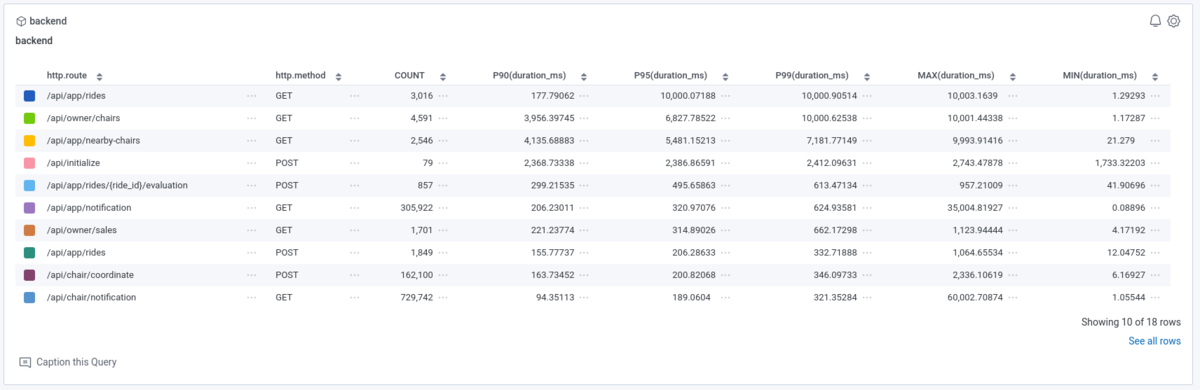Sort by MAX(duration_ms) column arrows
The height and width of the screenshot is (390, 1200).
click(1012, 76)
